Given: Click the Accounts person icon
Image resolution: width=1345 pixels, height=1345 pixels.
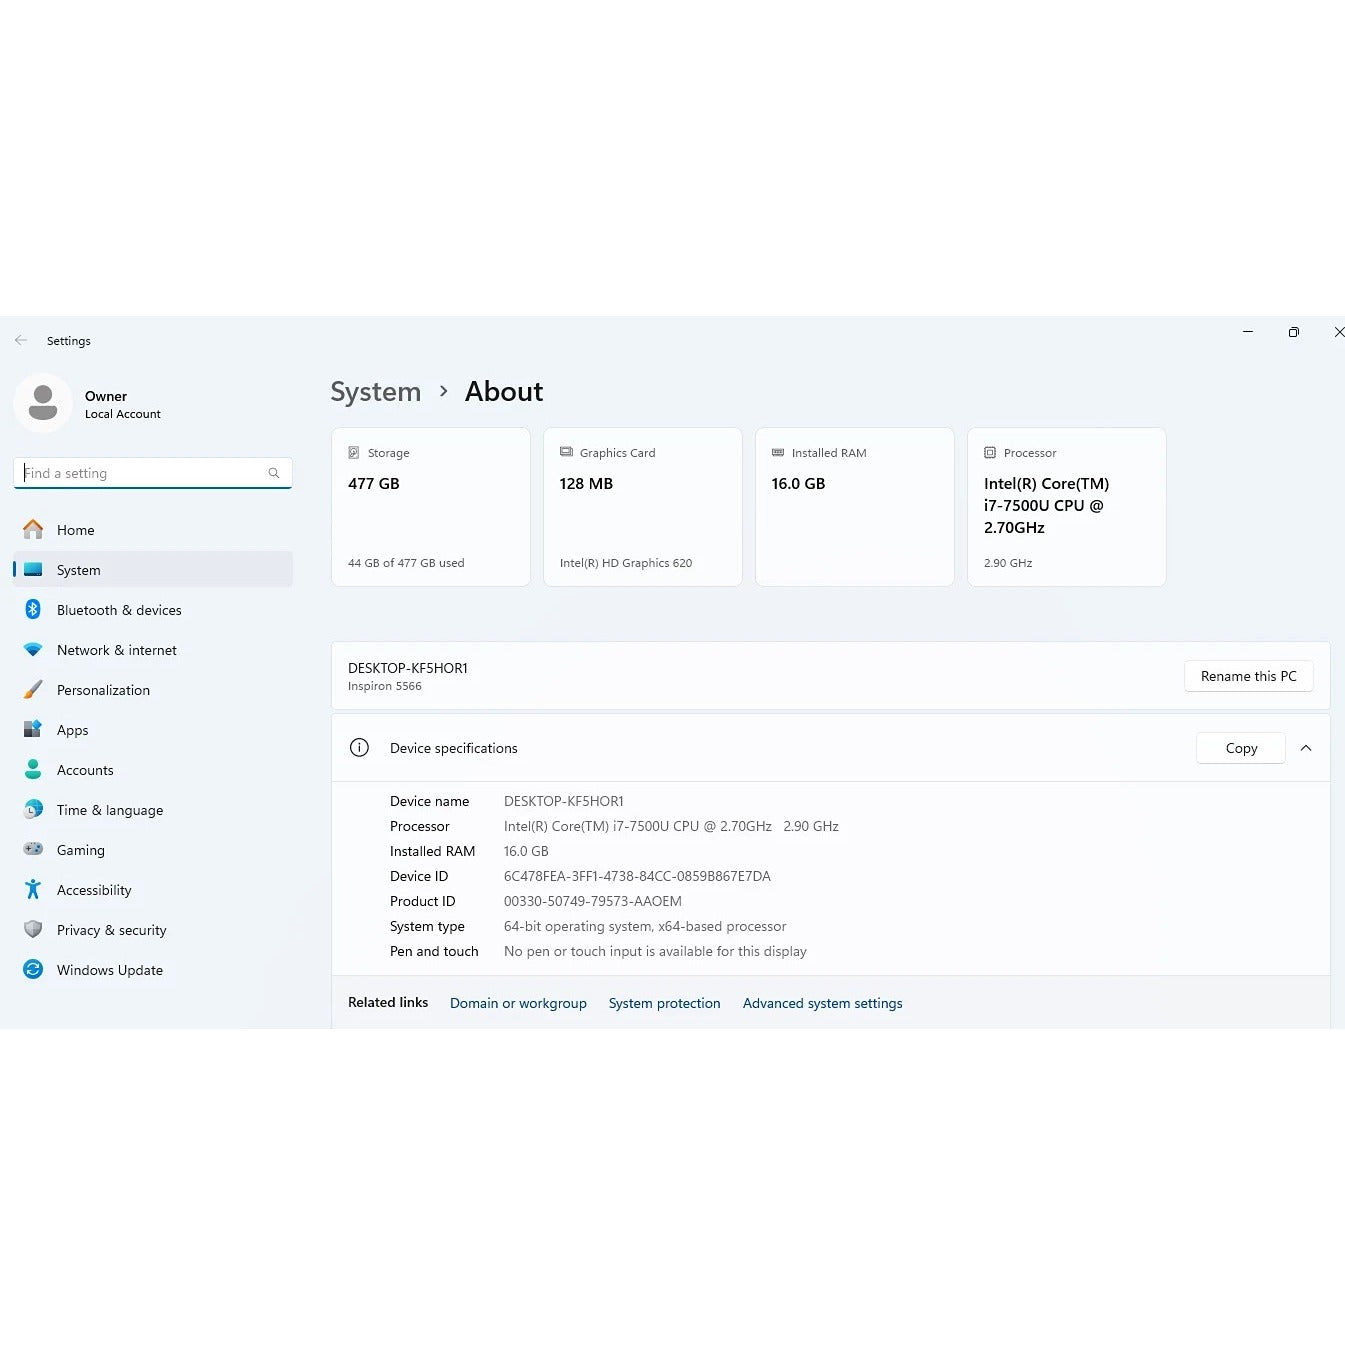Looking at the screenshot, I should click(33, 769).
